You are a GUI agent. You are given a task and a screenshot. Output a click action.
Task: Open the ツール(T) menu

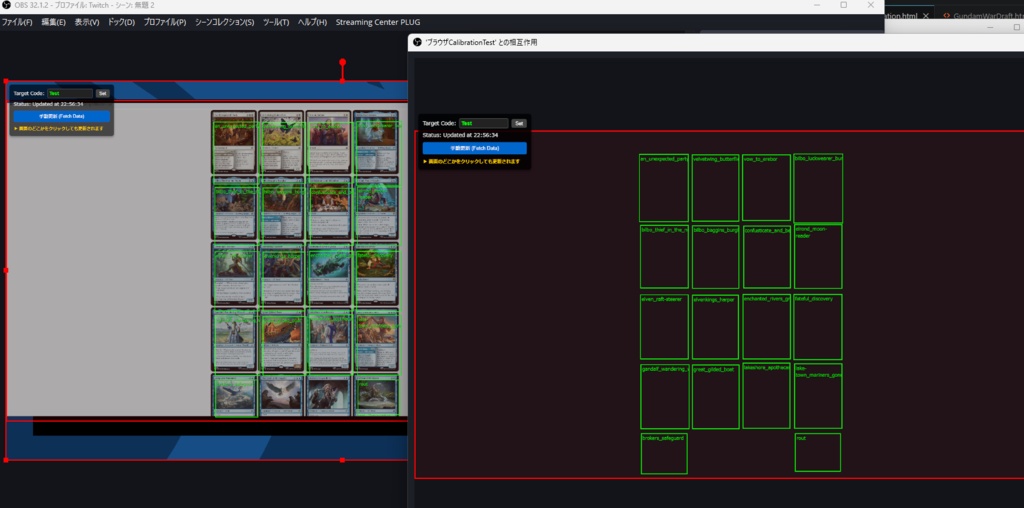point(276,22)
